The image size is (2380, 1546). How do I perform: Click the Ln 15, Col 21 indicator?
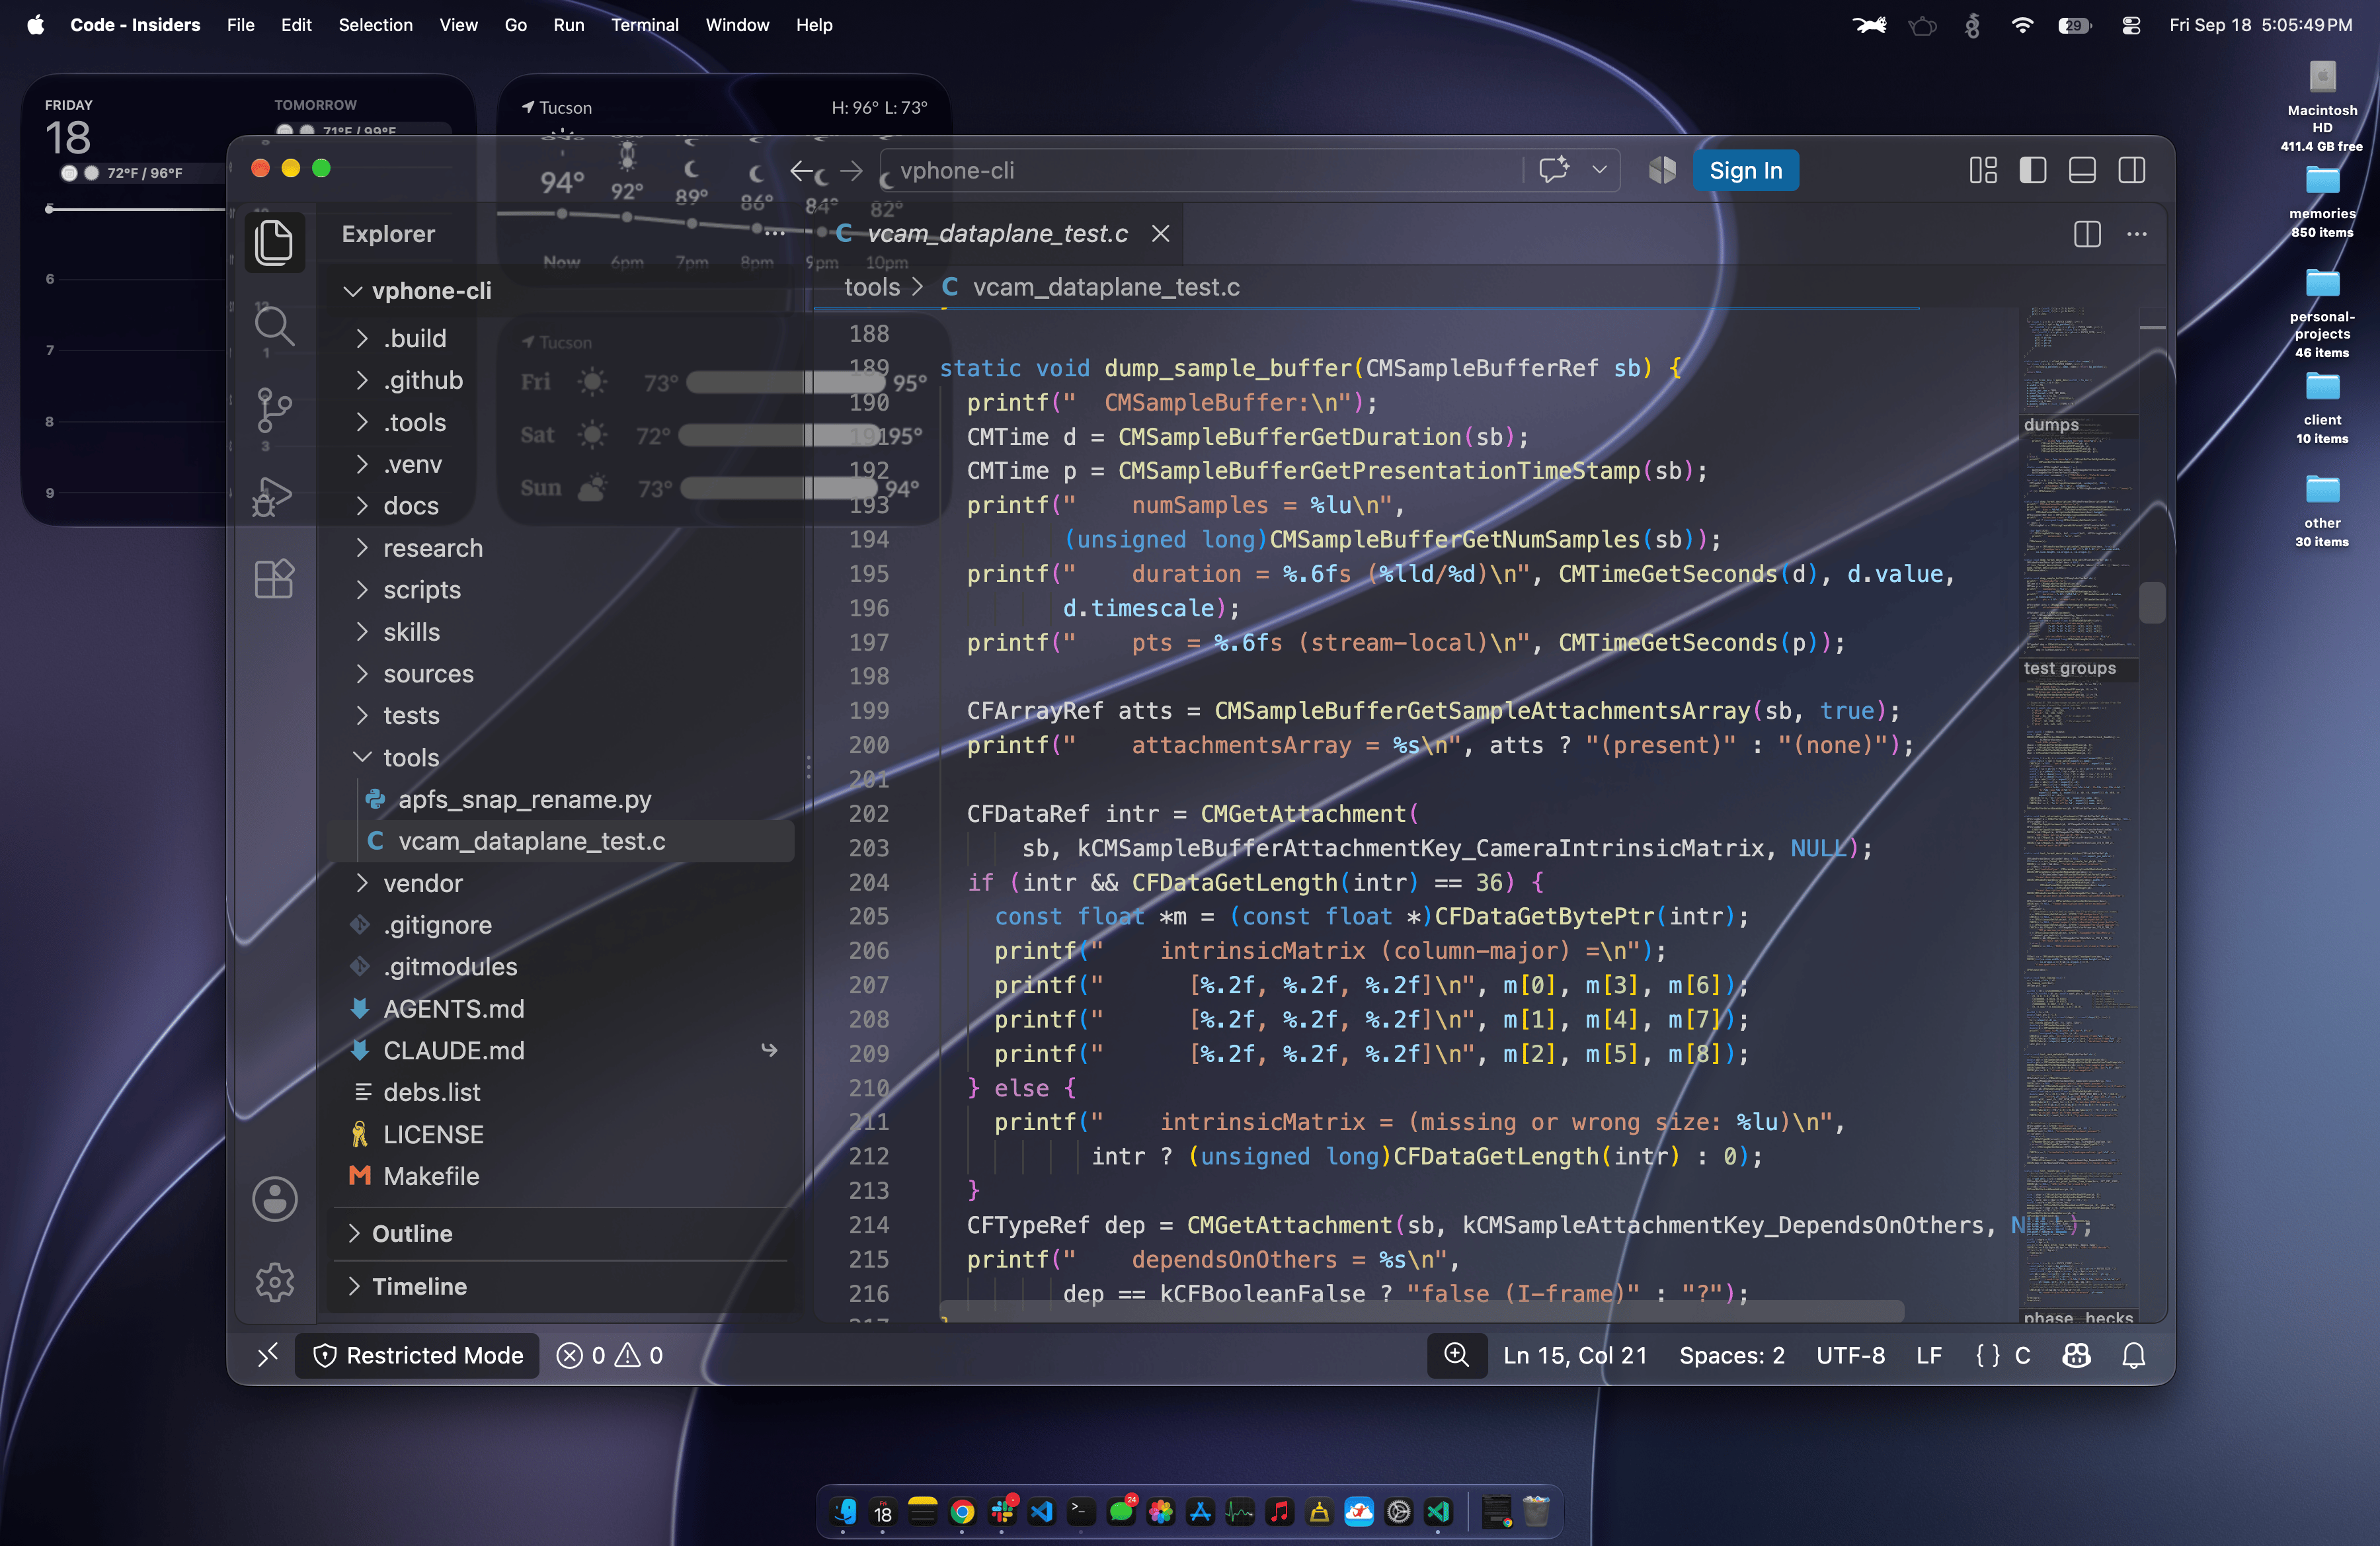1575,1355
